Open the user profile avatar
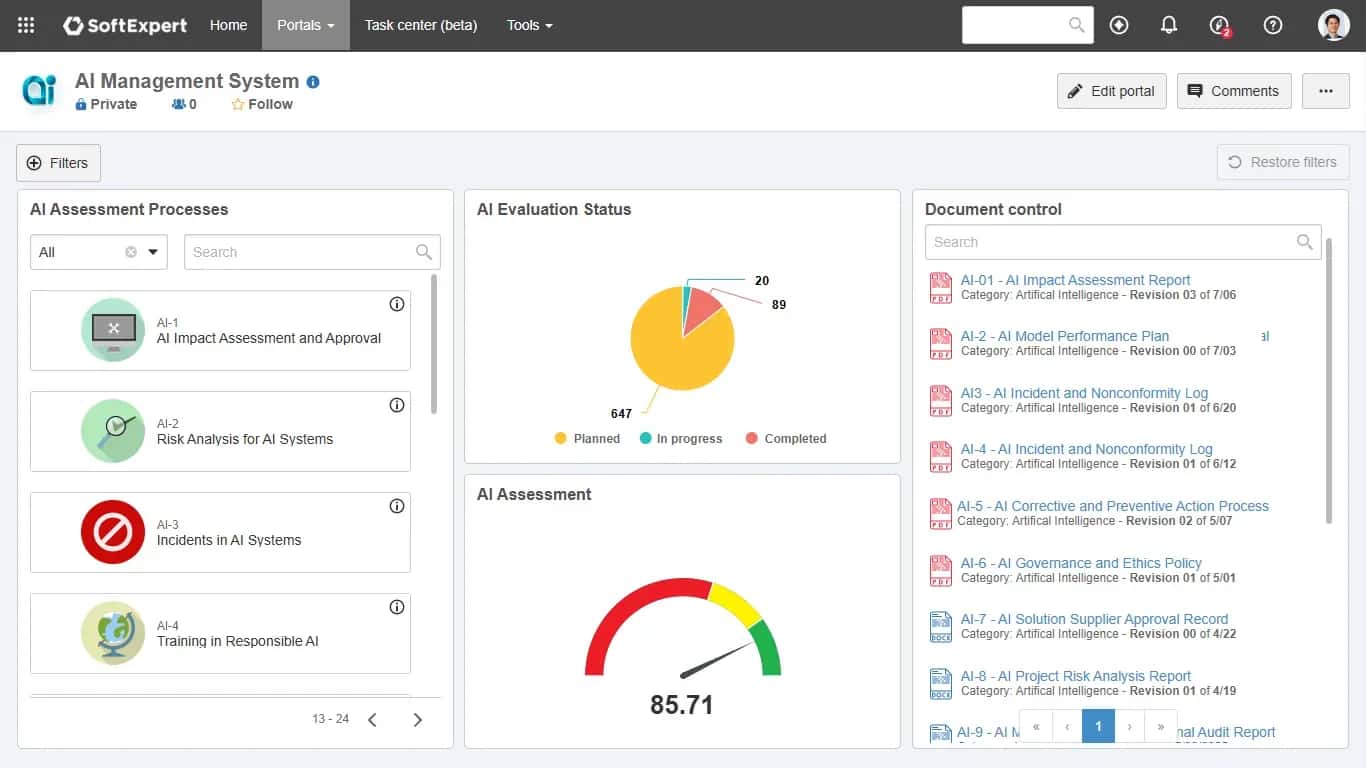This screenshot has height=768, width=1366. (x=1334, y=25)
